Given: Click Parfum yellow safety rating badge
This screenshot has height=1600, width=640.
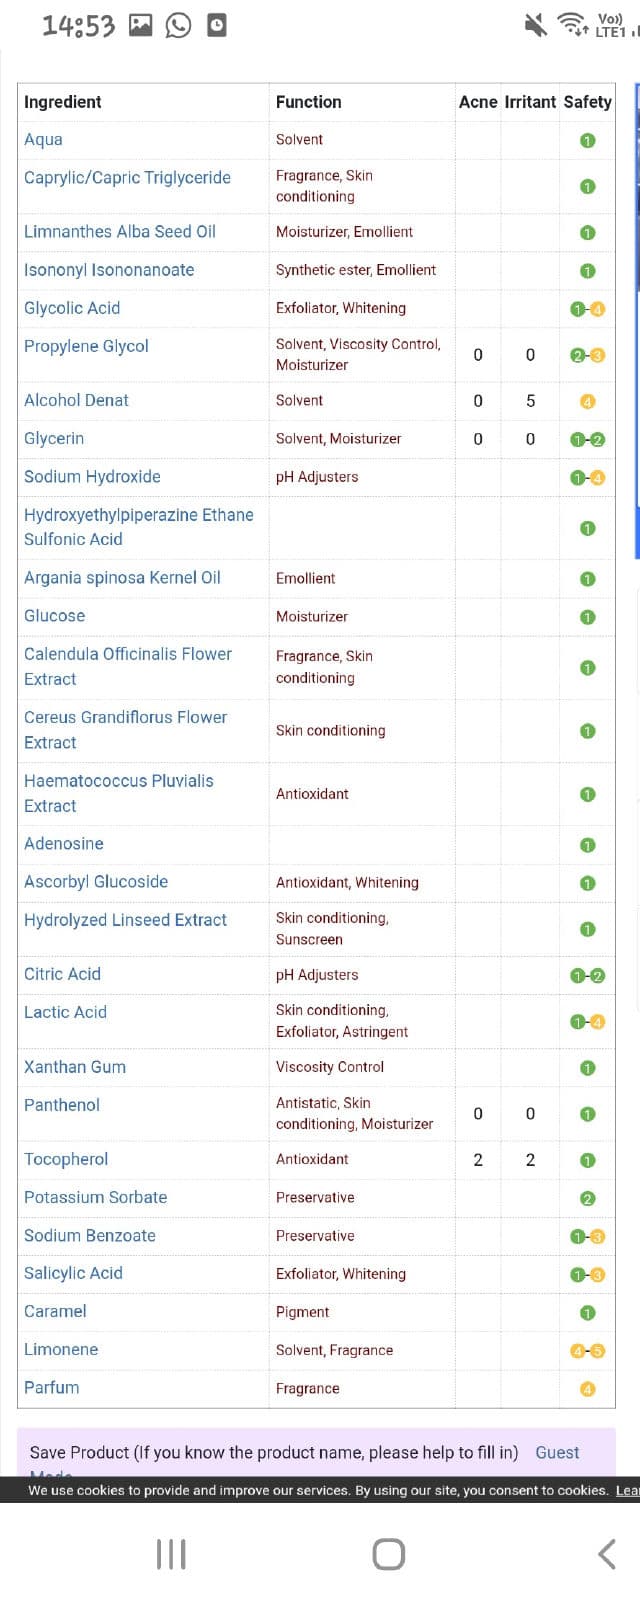Looking at the screenshot, I should [588, 1388].
